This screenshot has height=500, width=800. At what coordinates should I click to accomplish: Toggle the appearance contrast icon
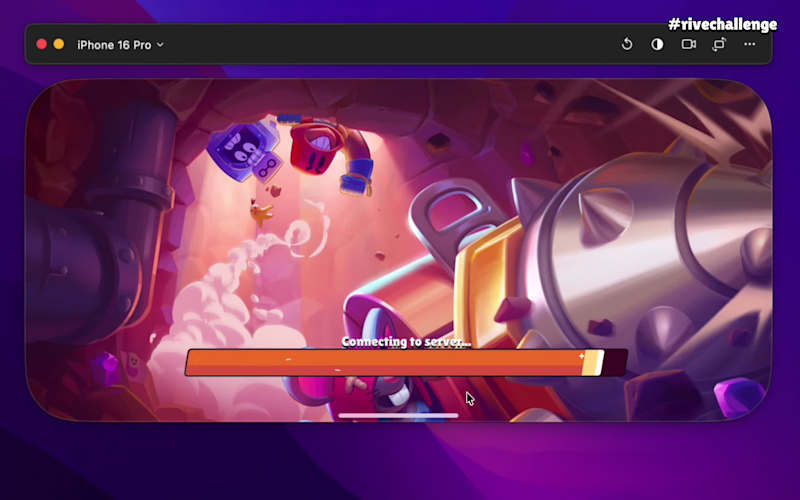pos(657,44)
